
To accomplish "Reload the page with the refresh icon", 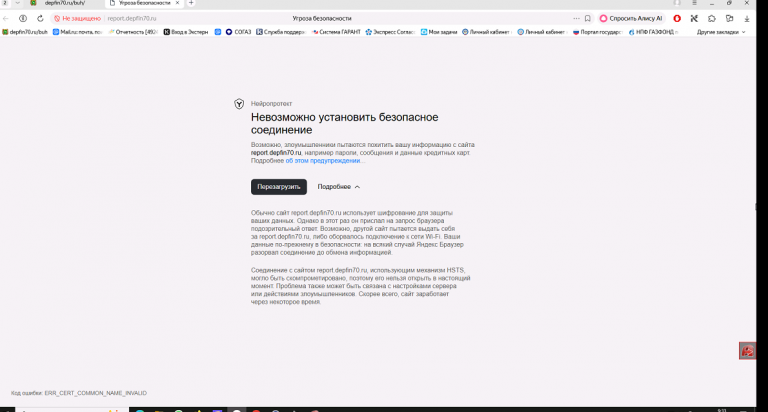I will [40, 19].
